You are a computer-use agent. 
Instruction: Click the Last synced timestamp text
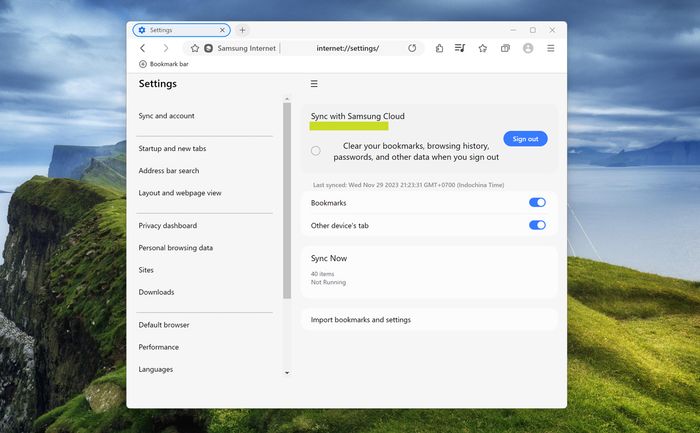pos(408,185)
